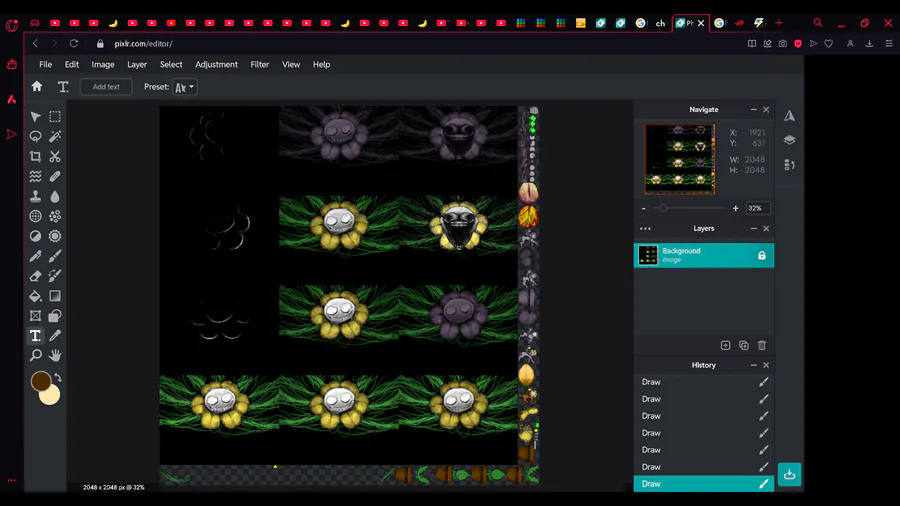Select the Hand pan tool
Viewport: 900px width, 506px height.
(55, 356)
